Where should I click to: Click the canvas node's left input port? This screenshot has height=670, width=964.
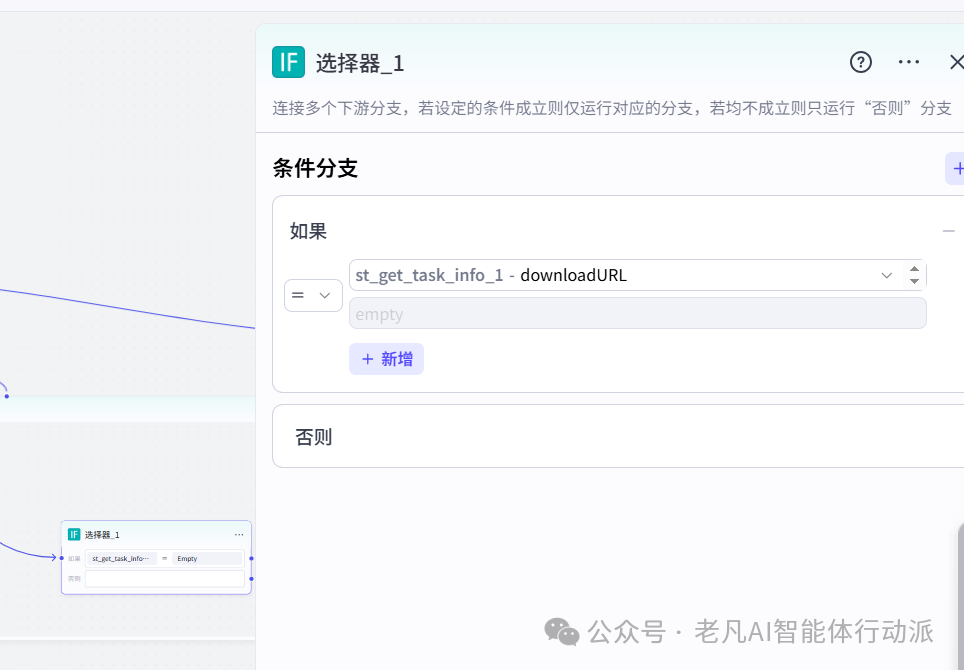61,558
